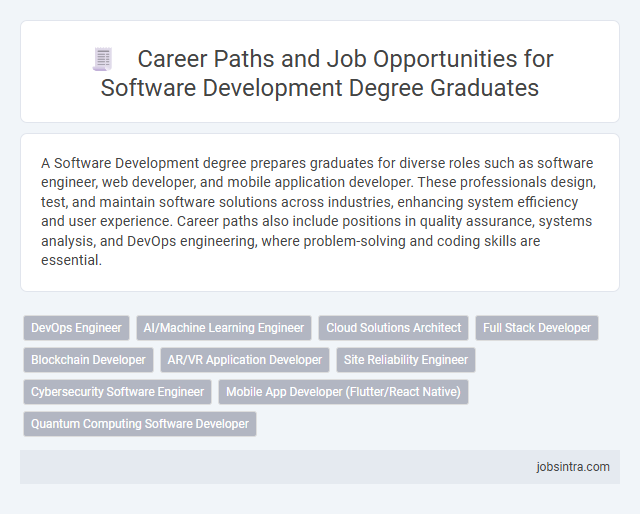The image size is (640, 514).
Task: Choose the Full Stack Developer tag
Action: pos(537,328)
